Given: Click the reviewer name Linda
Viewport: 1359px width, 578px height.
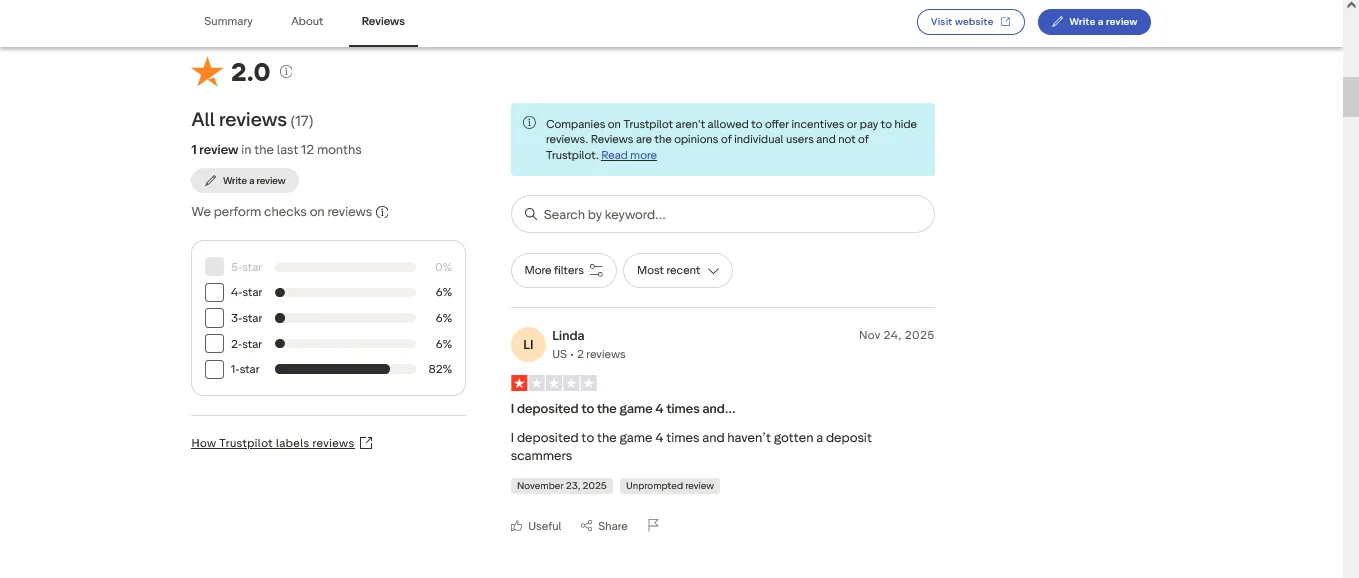Looking at the screenshot, I should click(568, 336).
